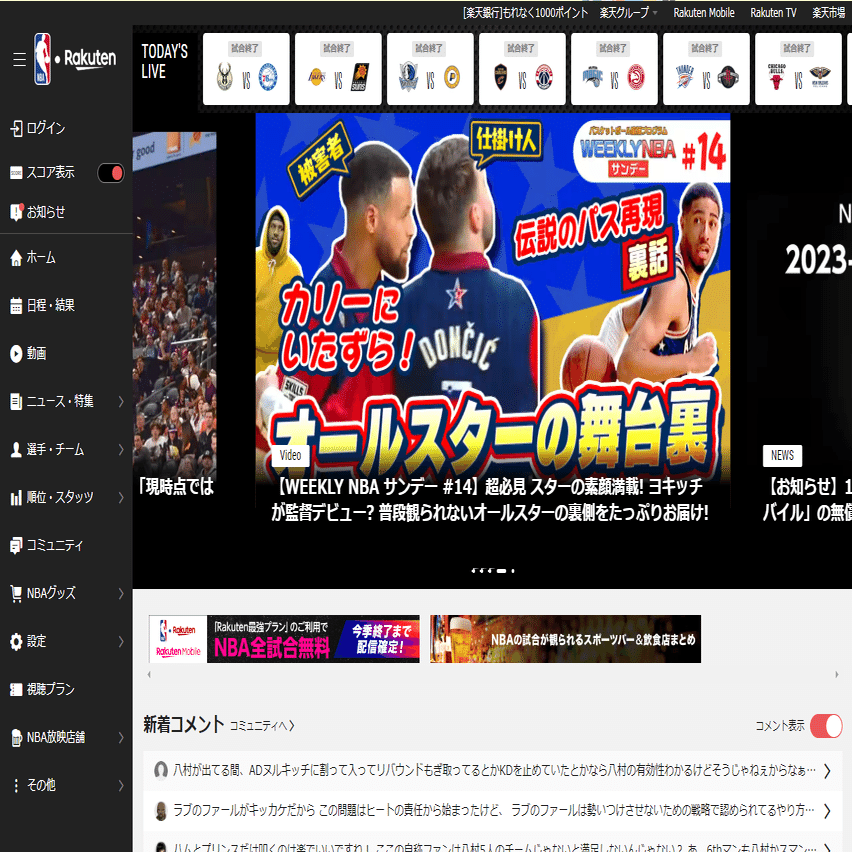Open the ラブのファール comment chevron
The image size is (852, 852).
827,811
